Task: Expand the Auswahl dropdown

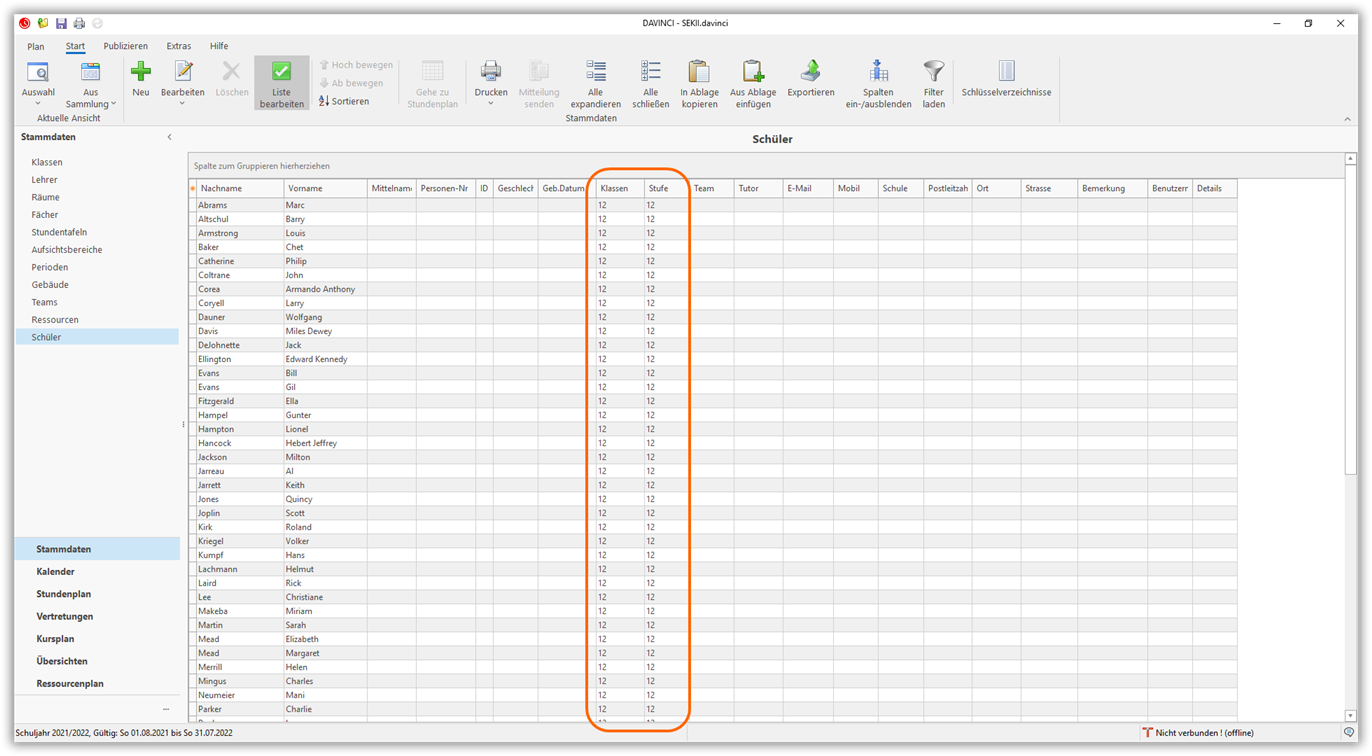Action: [38, 104]
